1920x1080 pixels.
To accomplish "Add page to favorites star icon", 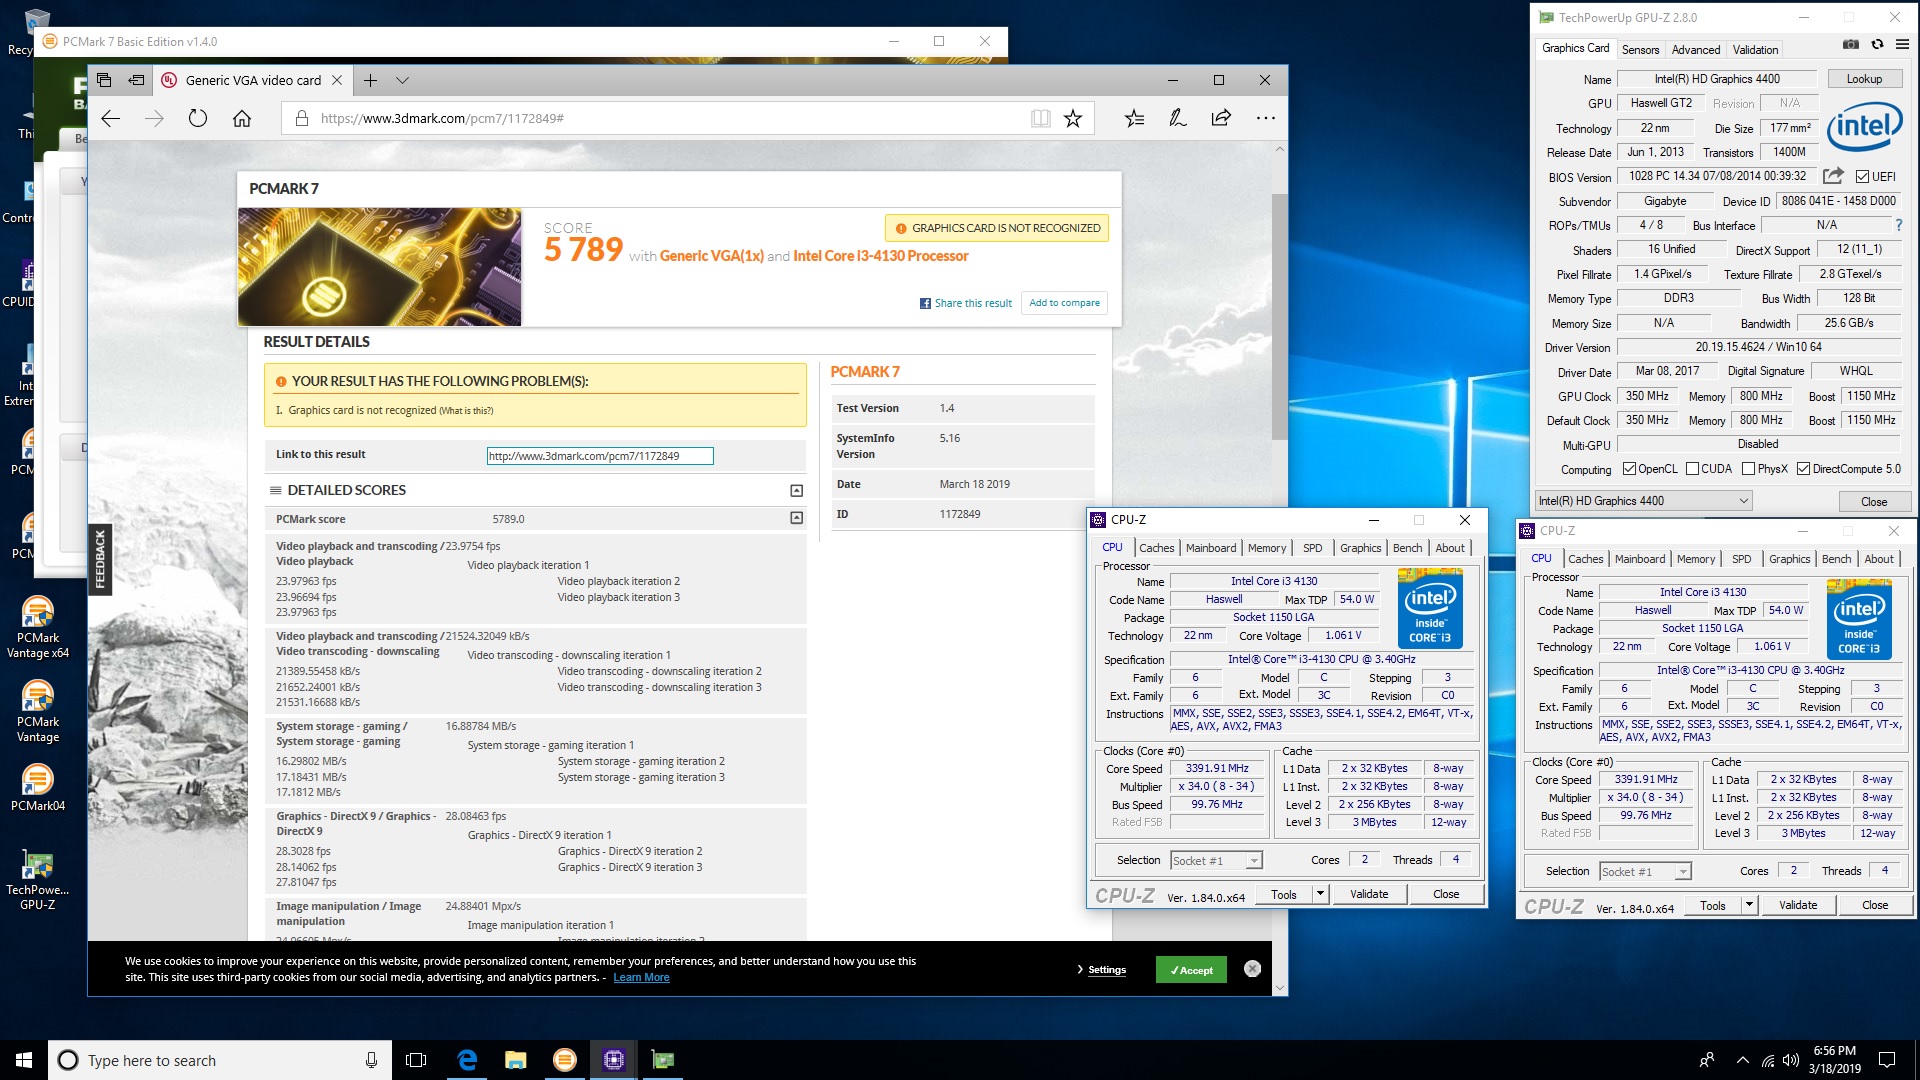I will click(x=1073, y=118).
